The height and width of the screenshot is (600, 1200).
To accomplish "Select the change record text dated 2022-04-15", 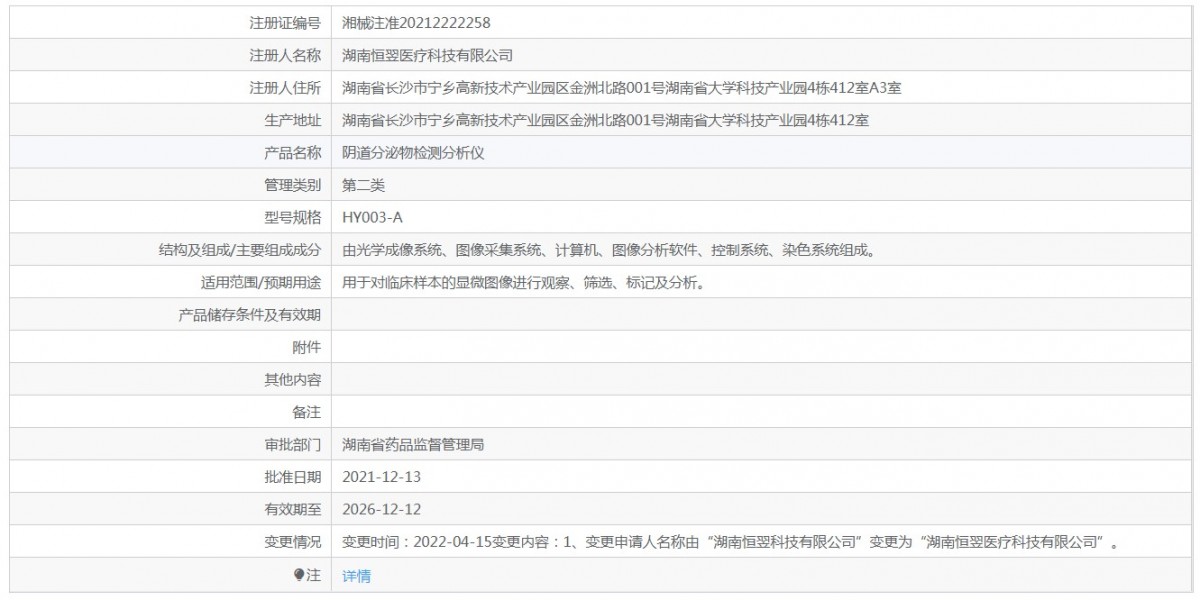I will [x=729, y=543].
